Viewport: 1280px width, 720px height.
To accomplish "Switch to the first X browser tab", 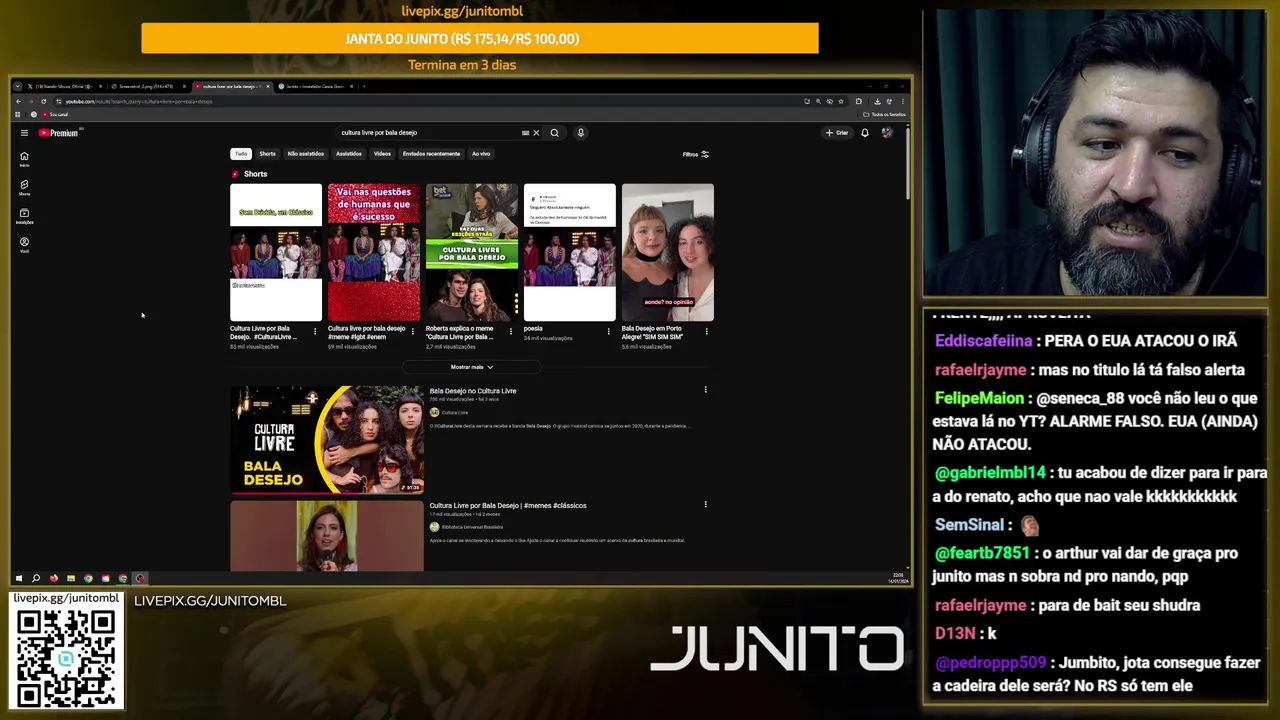I will coord(64,86).
